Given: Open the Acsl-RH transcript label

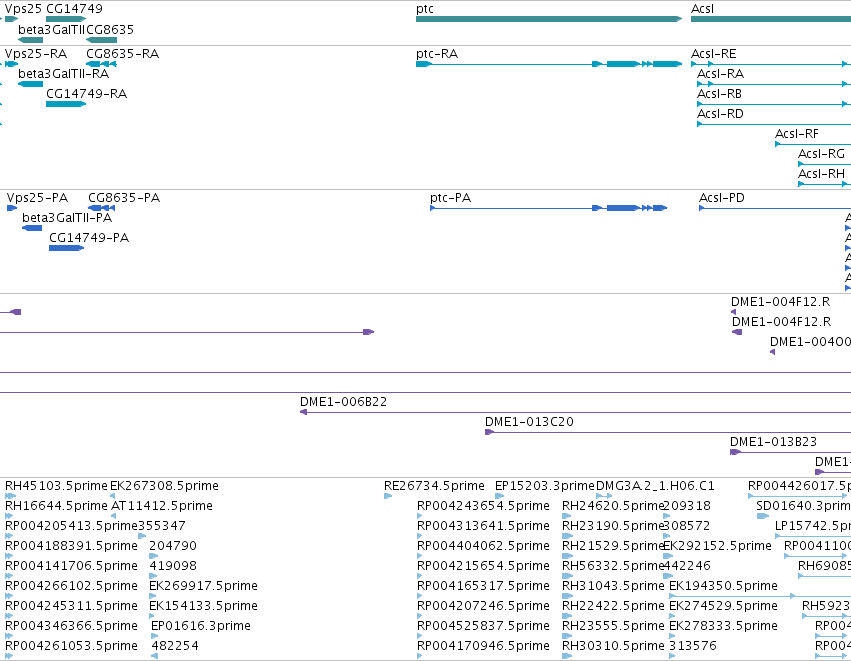Looking at the screenshot, I should coord(821,174).
